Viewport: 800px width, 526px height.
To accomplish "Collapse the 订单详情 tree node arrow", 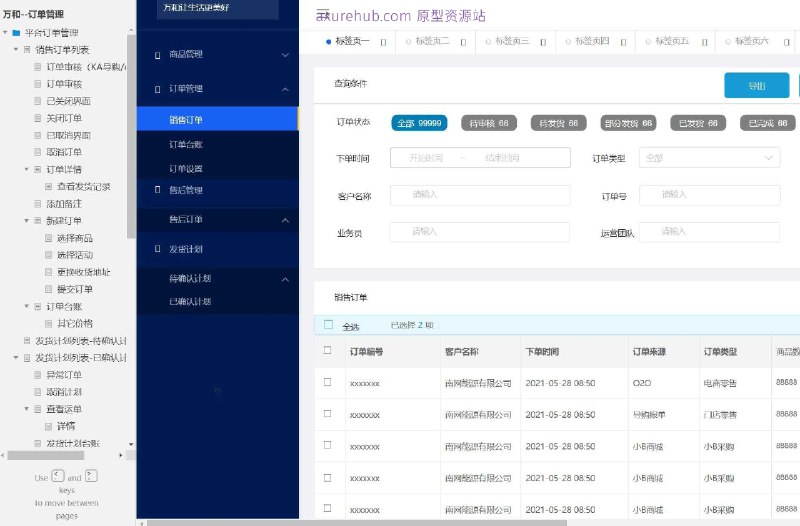I will coord(27,169).
